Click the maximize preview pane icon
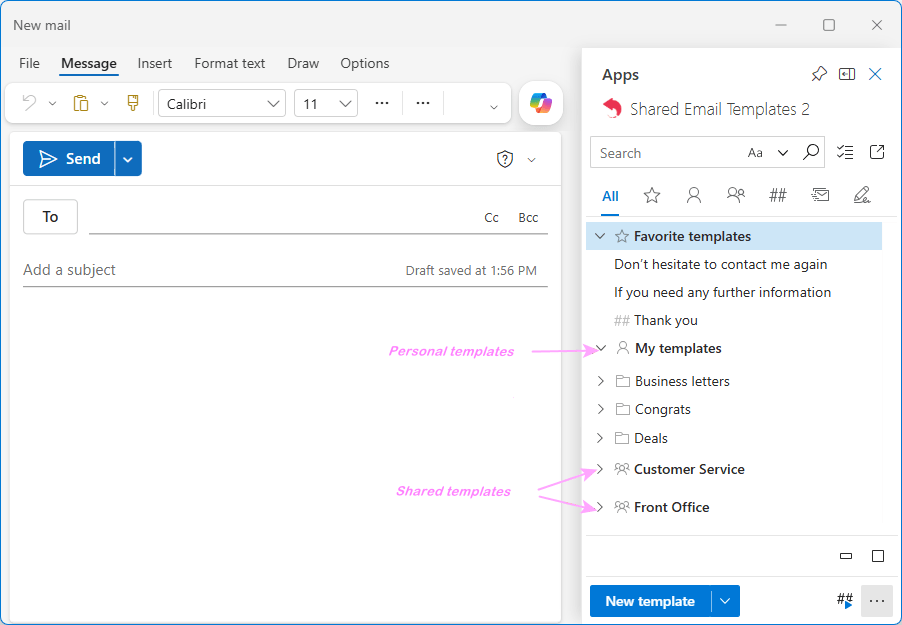This screenshot has width=902, height=625. tap(878, 556)
